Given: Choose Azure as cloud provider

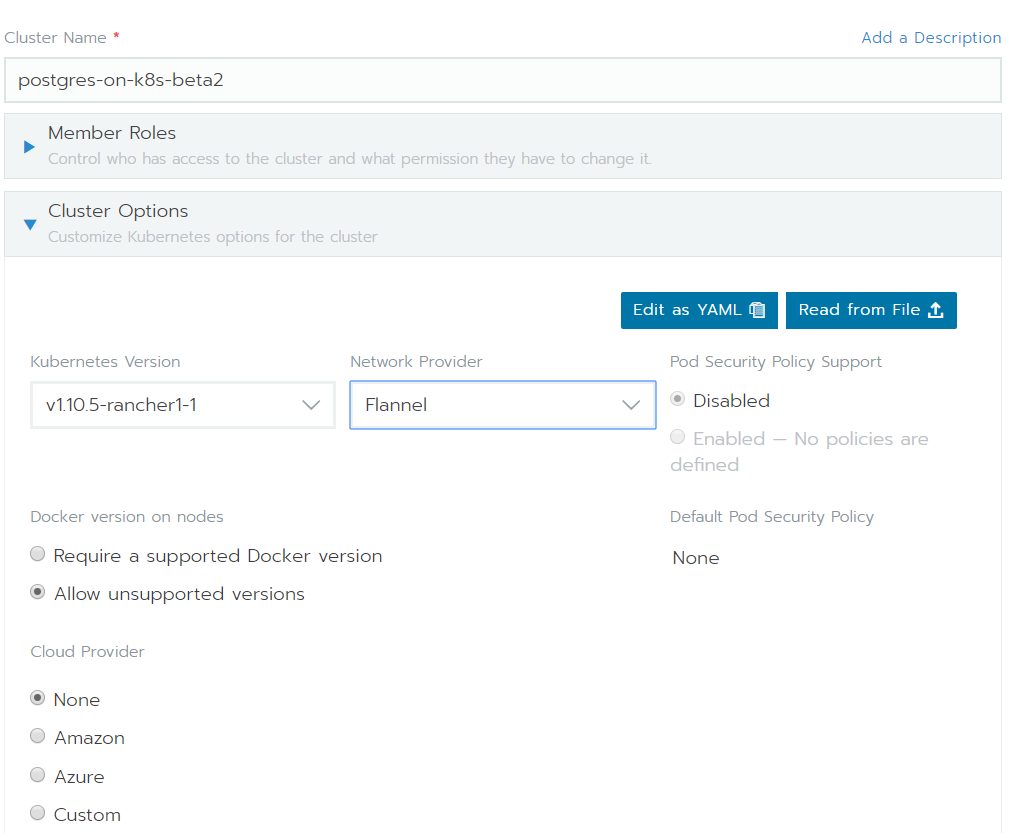Looking at the screenshot, I should [38, 775].
